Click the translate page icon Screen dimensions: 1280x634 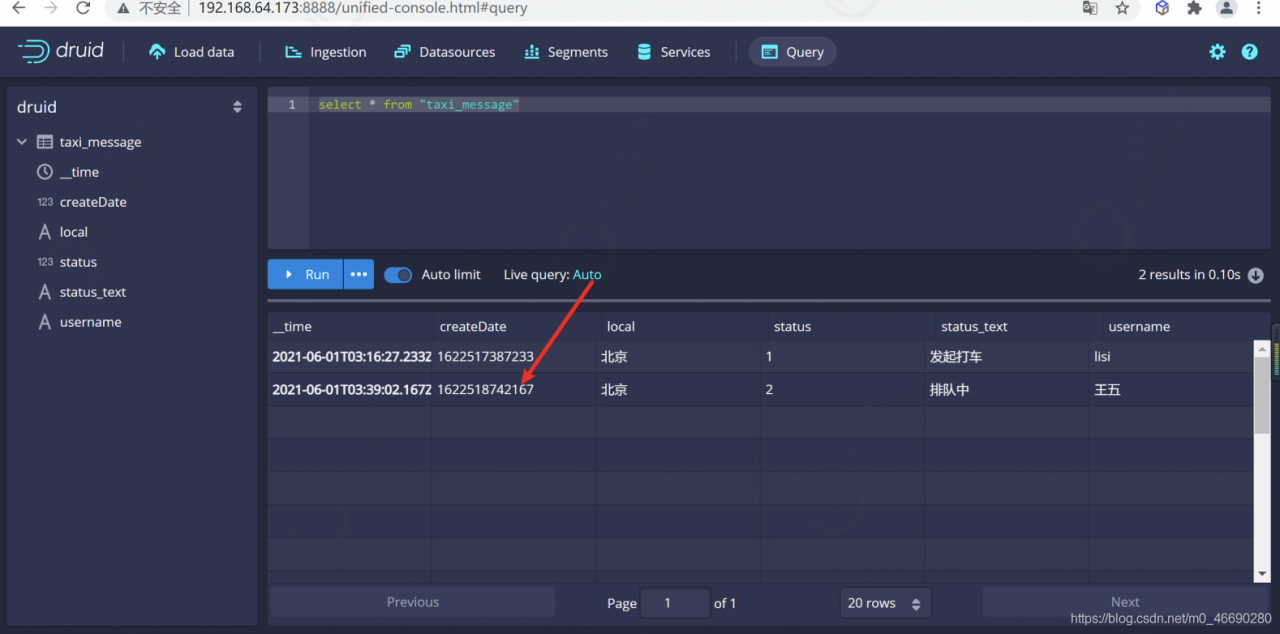tap(1090, 8)
